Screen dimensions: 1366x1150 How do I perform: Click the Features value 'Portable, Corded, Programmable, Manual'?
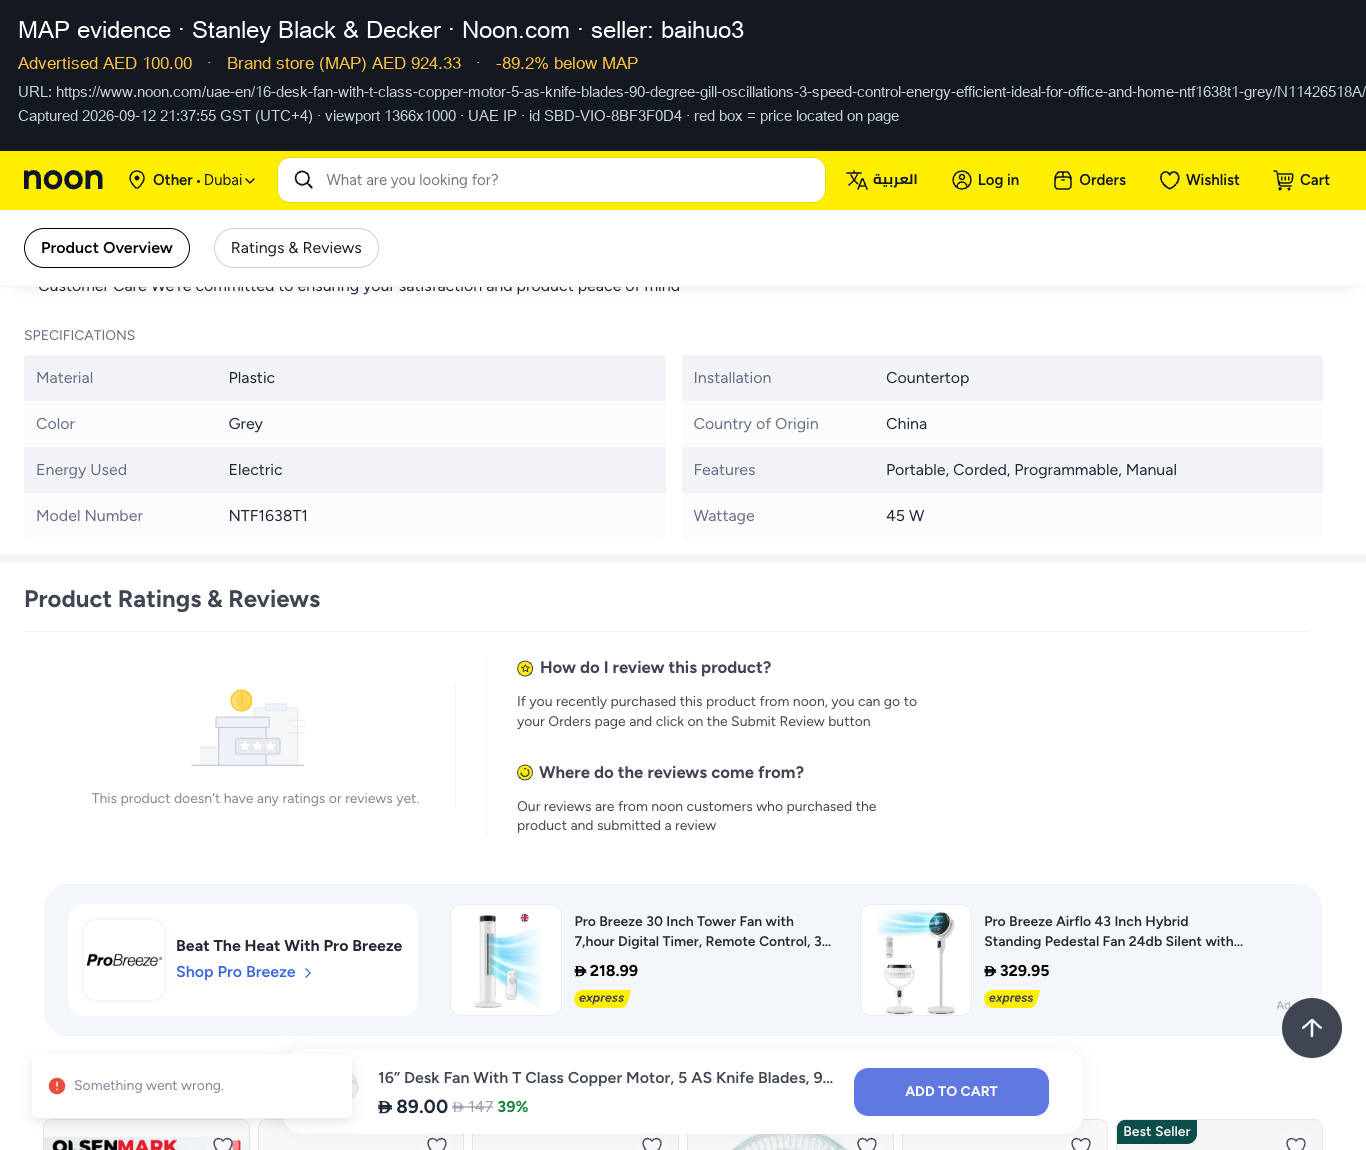tap(1031, 470)
